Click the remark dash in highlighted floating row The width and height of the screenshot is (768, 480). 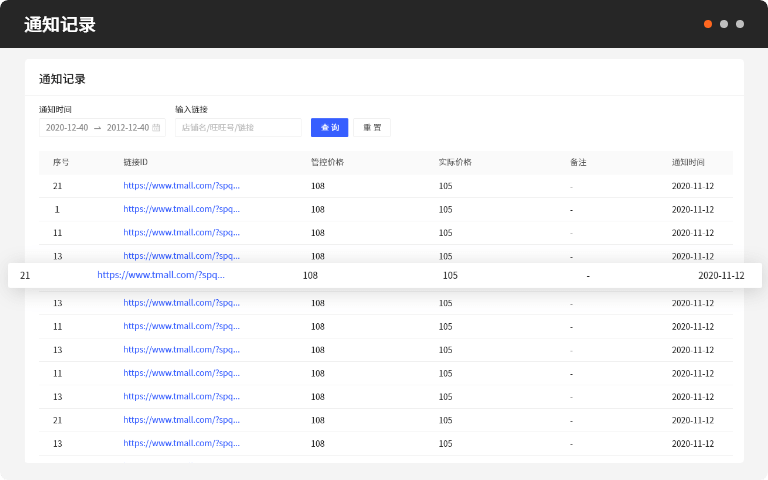tap(588, 276)
